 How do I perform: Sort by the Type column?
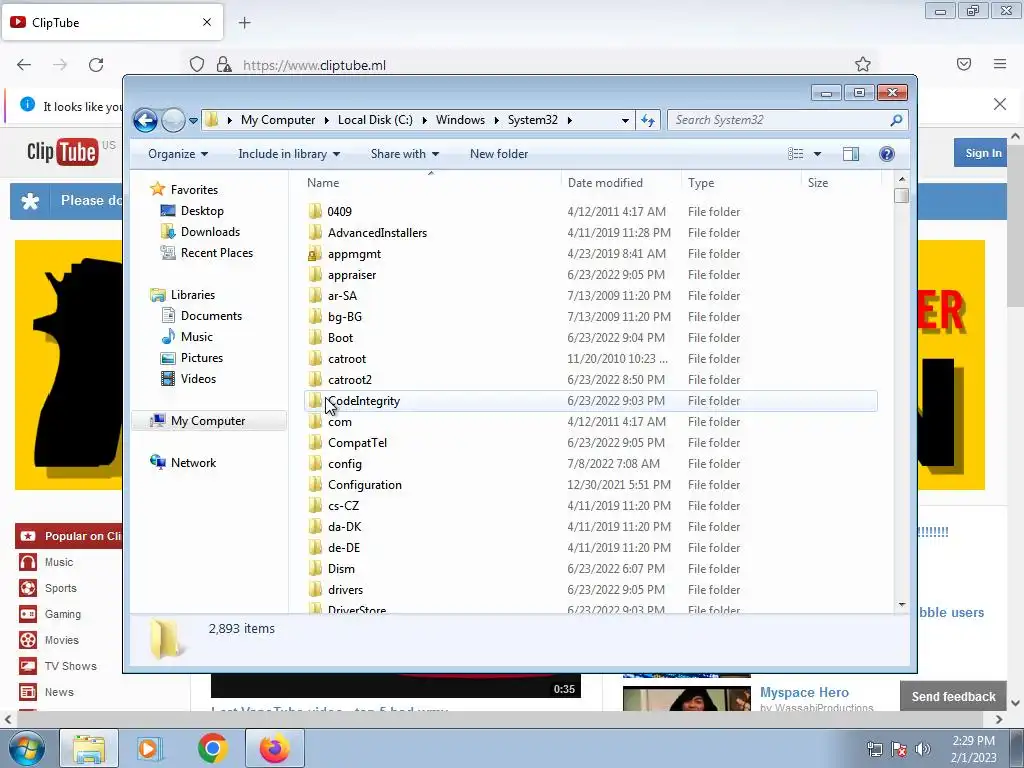pos(741,183)
